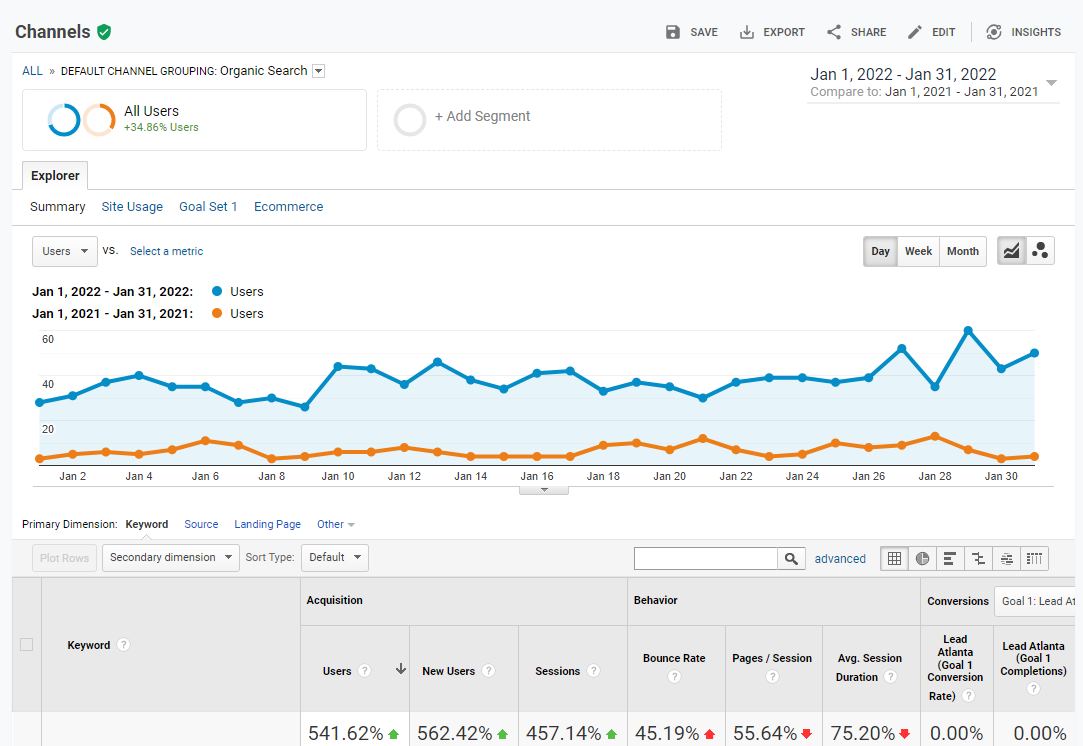Tick the select-all rows checkbox
Image resolution: width=1083 pixels, height=746 pixels.
[x=27, y=645]
